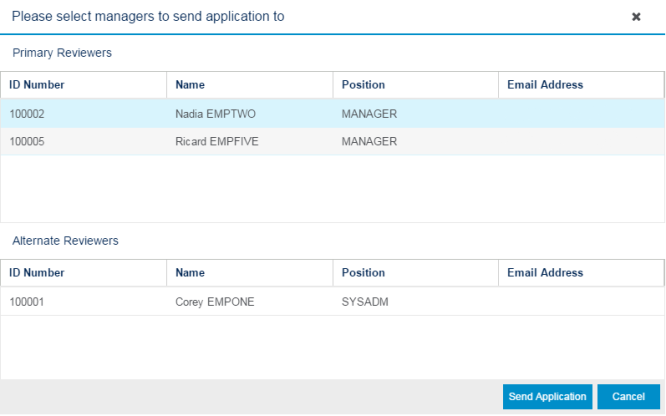Sort primary reviewers by ID Number

(84, 85)
